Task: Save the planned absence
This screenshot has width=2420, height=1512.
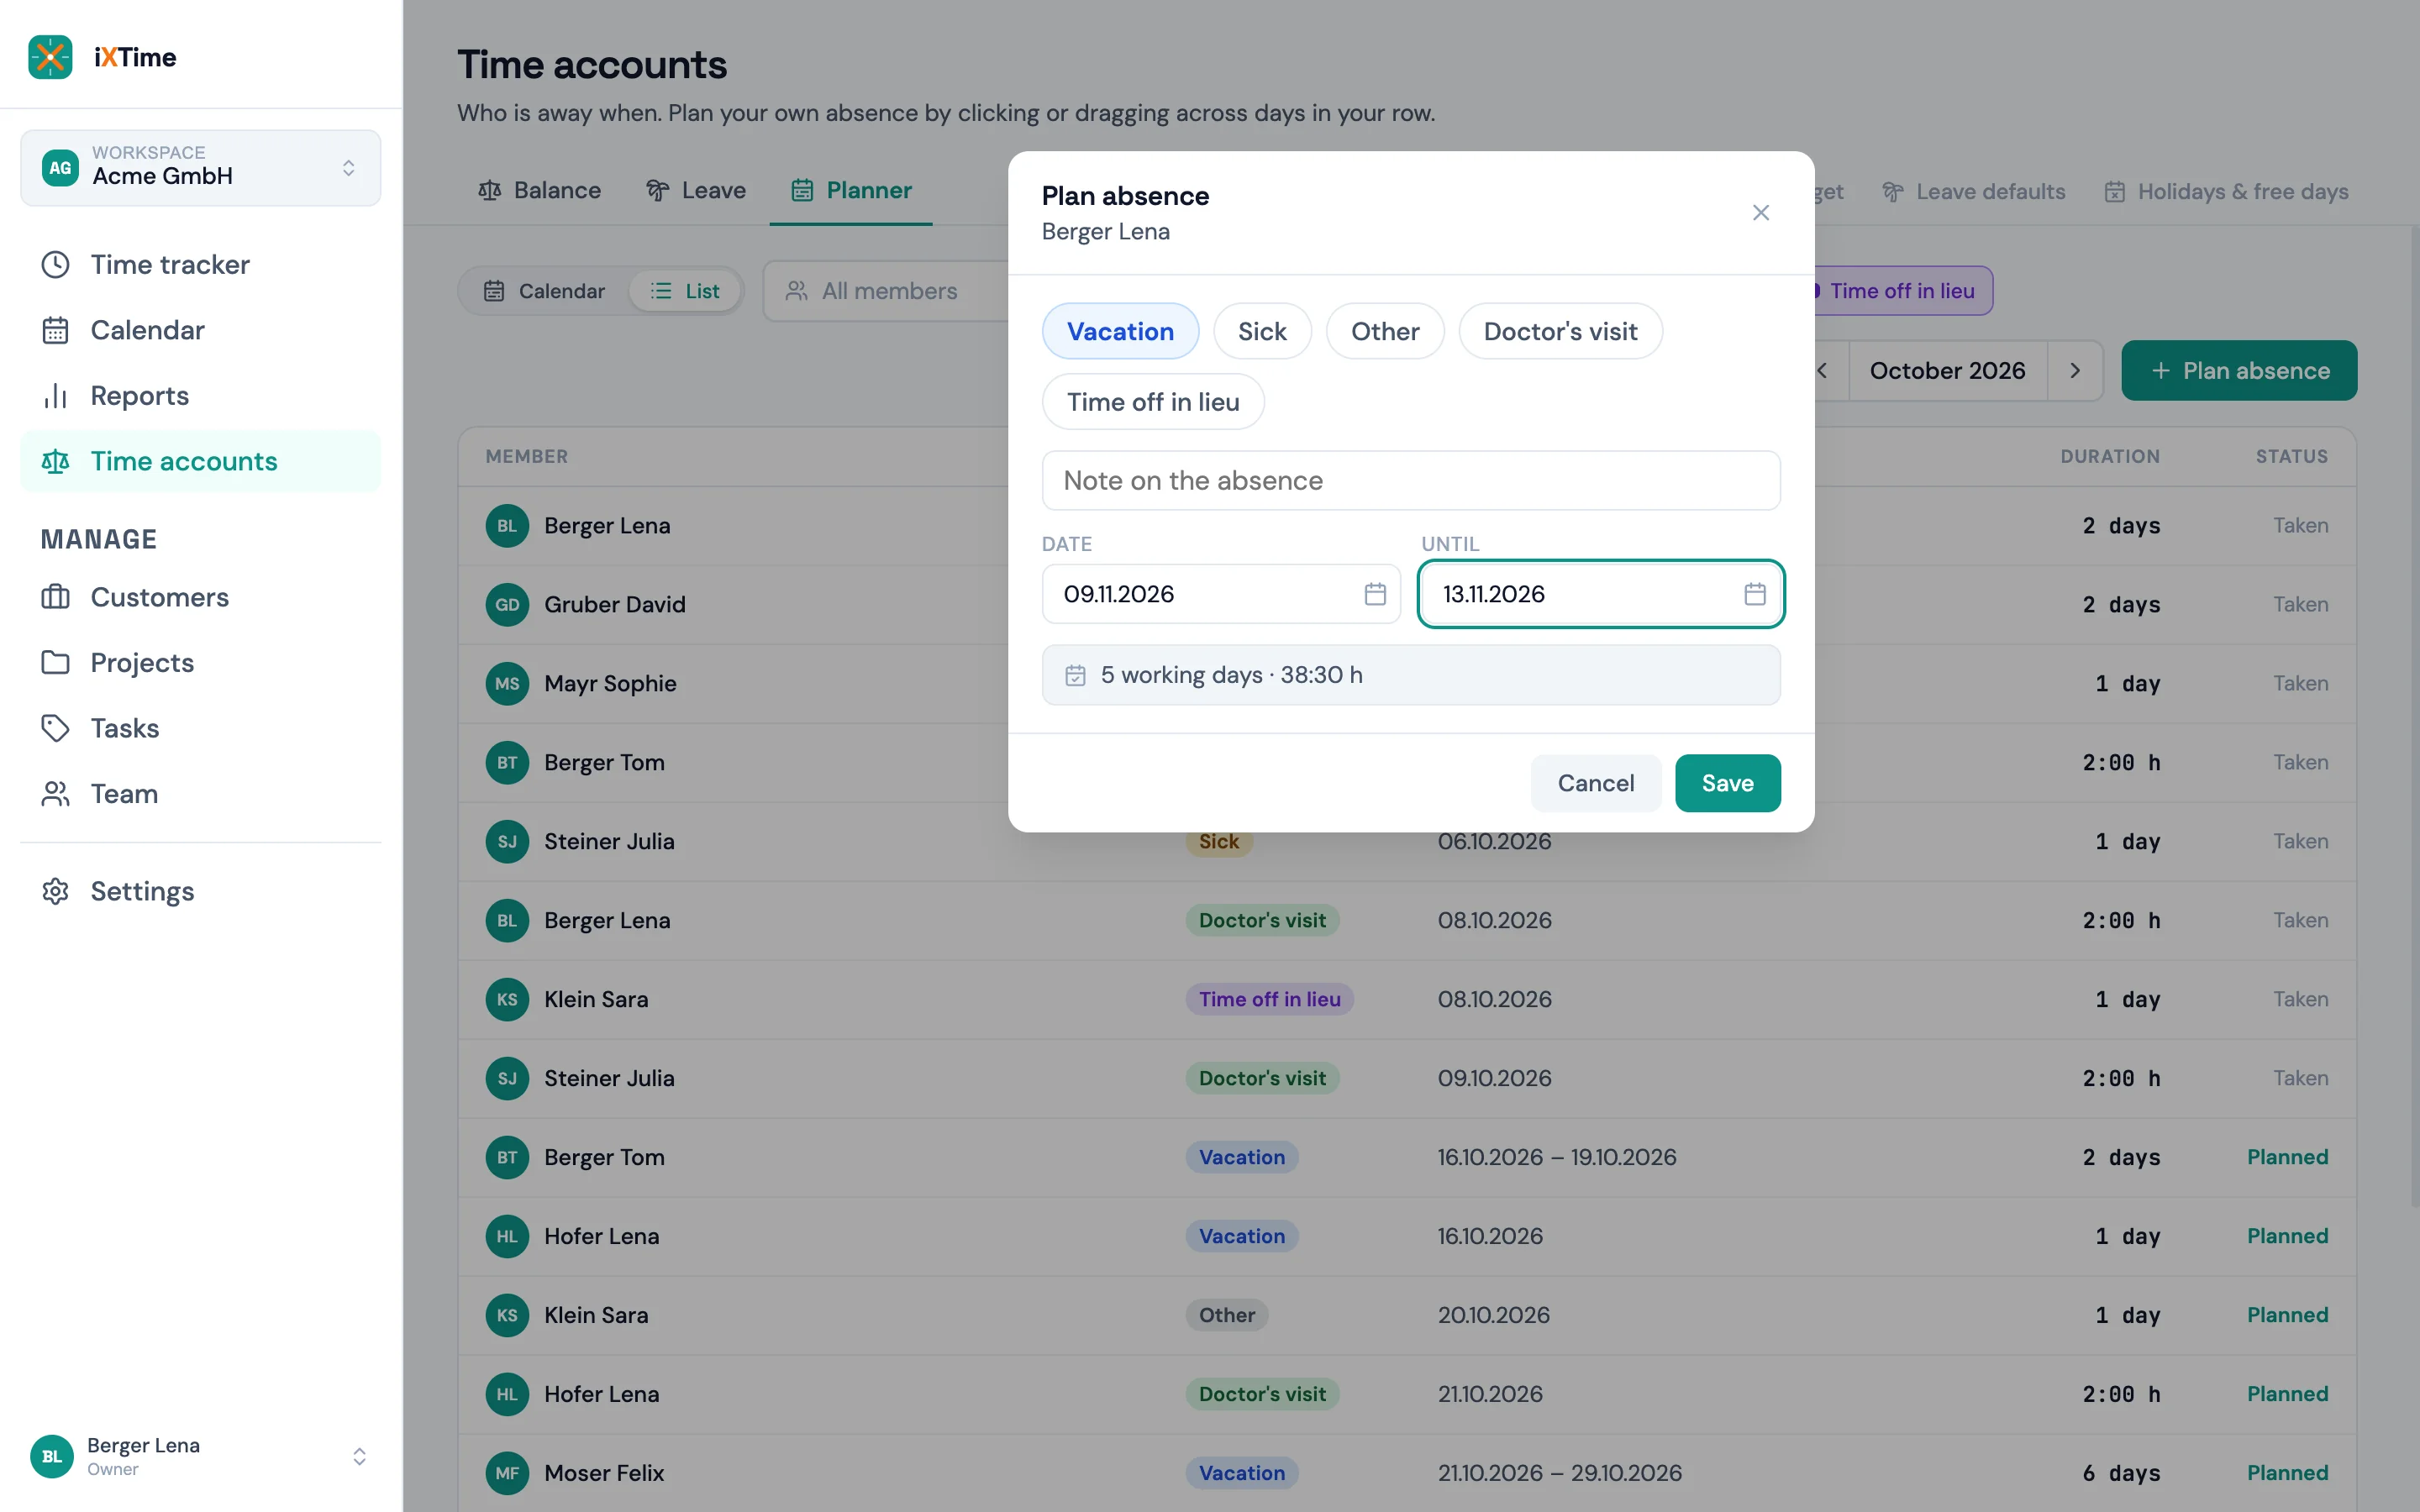Action: tap(1727, 783)
